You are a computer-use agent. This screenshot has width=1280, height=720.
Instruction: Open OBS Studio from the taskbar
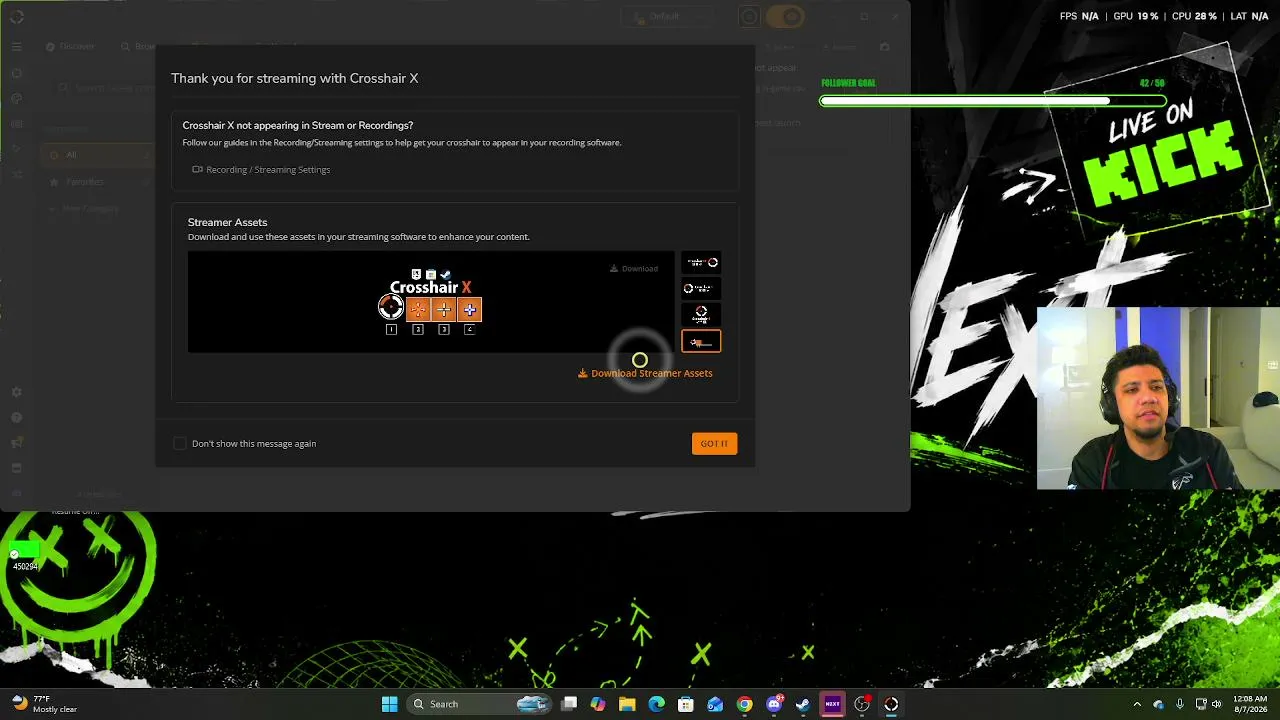tap(862, 704)
